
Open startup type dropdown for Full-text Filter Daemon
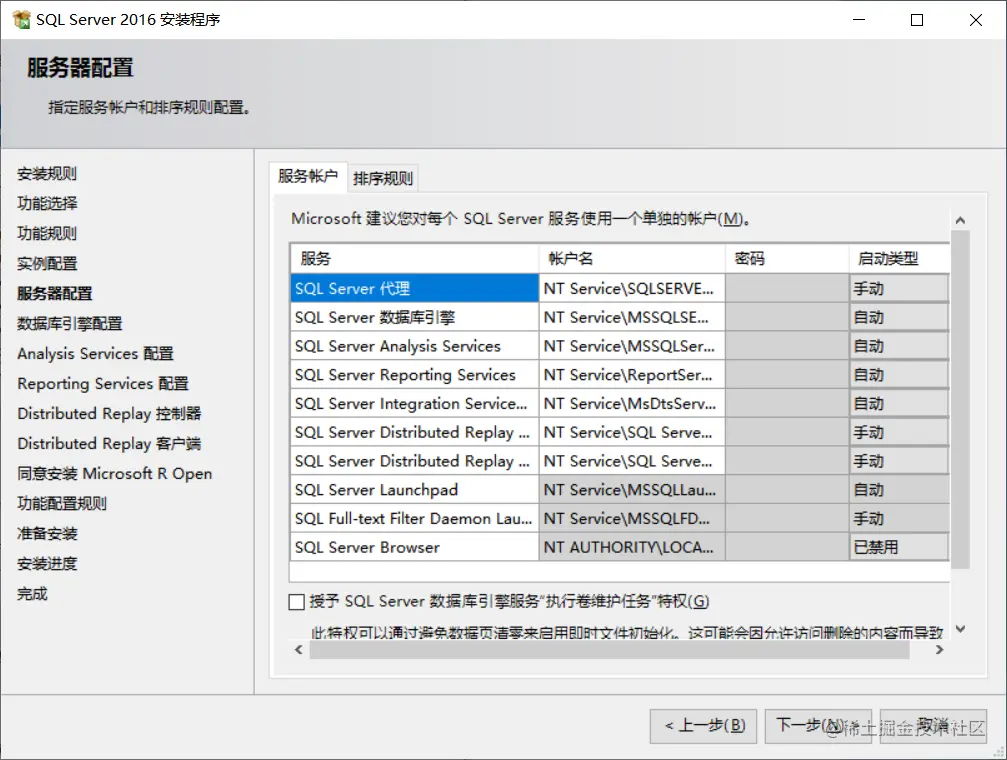click(899, 518)
